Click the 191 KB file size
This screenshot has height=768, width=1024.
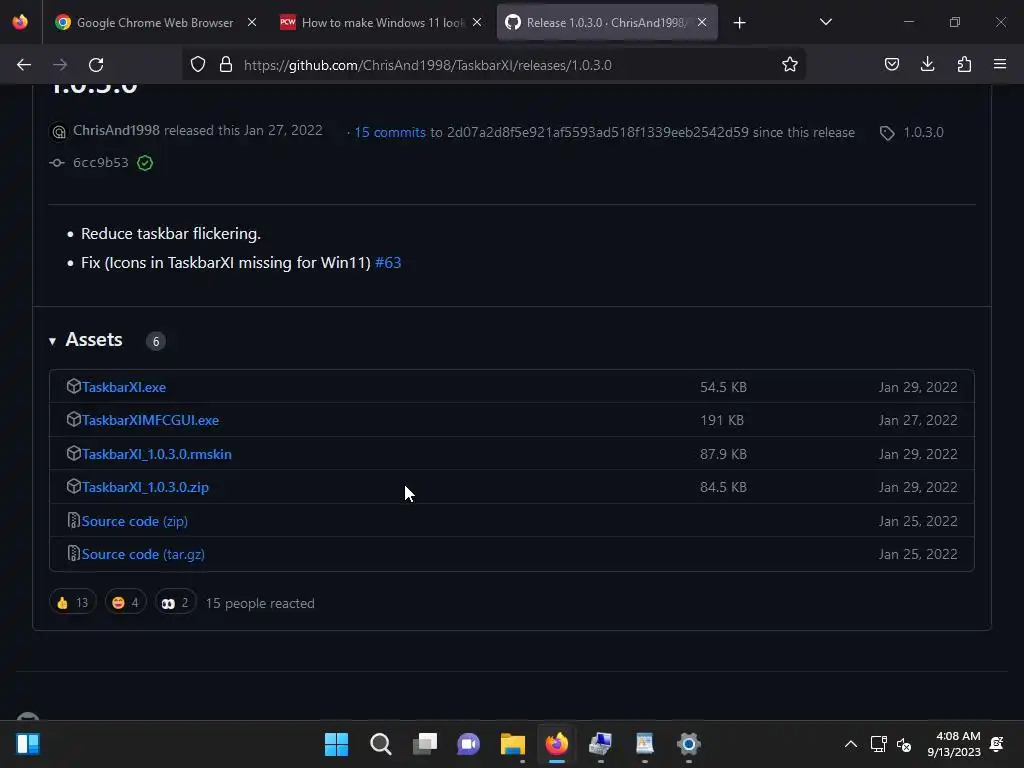[x=722, y=421]
